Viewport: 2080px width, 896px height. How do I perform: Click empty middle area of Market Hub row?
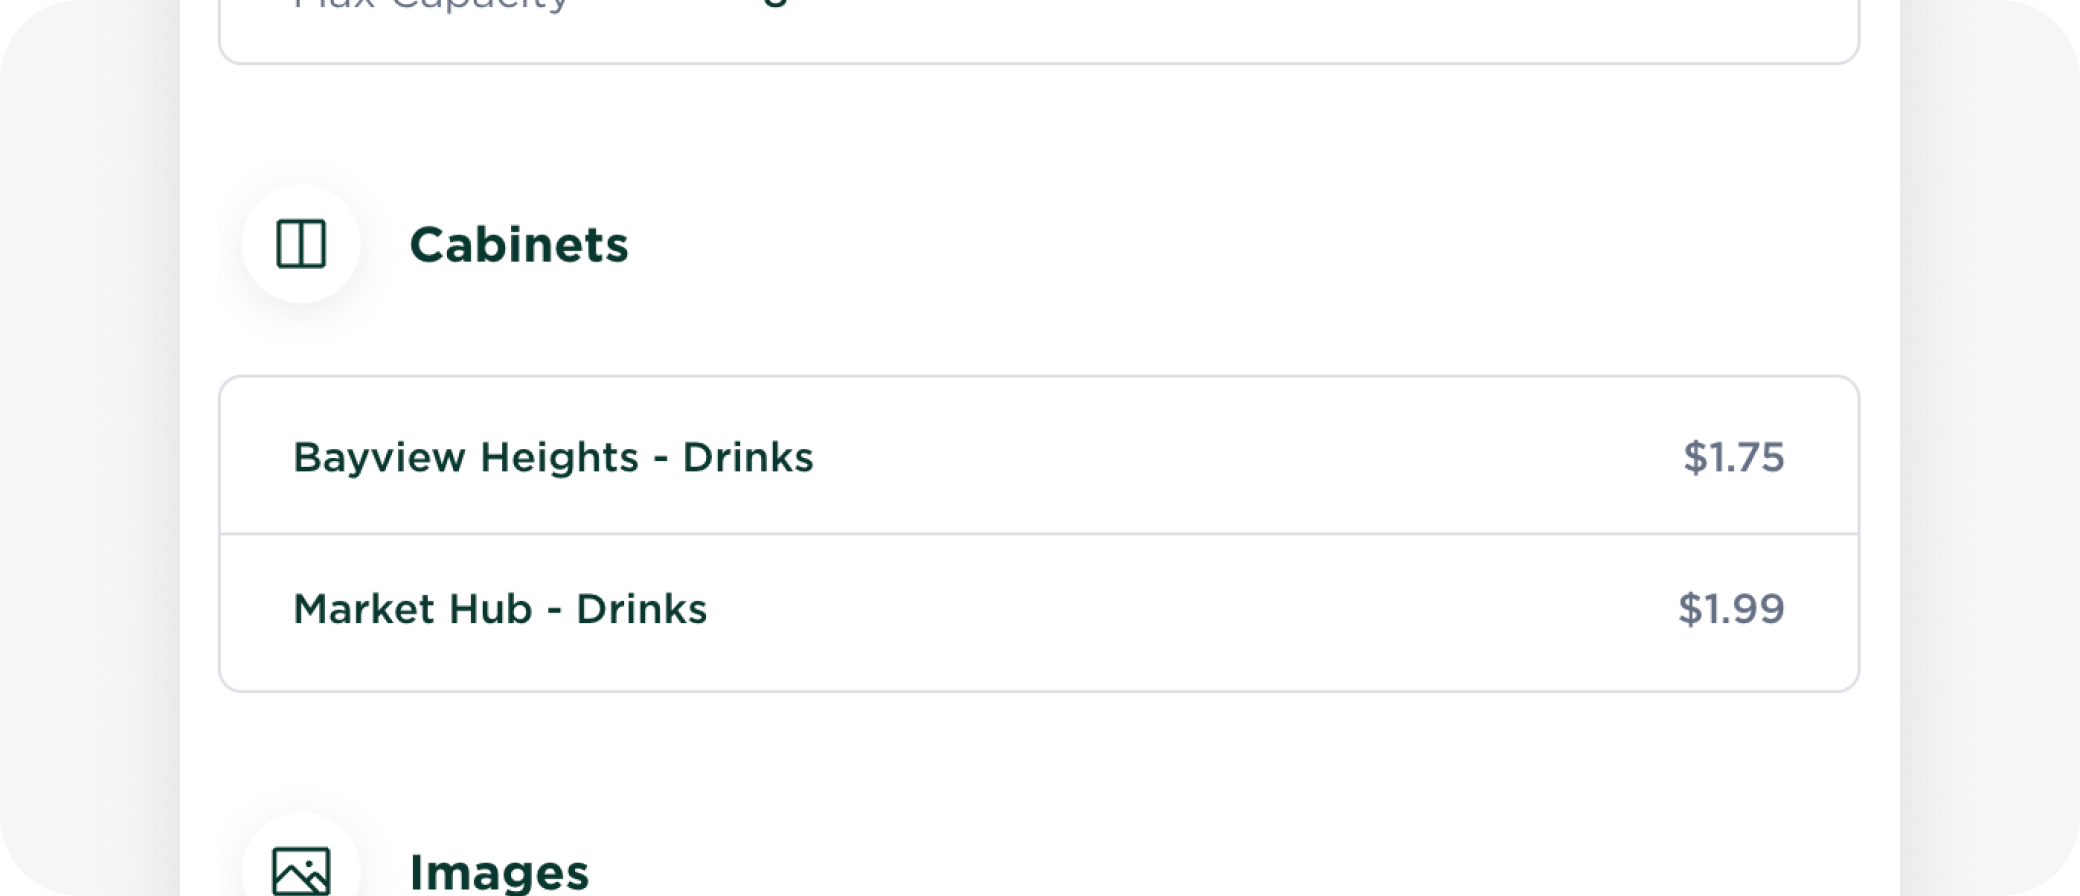click(x=1200, y=609)
